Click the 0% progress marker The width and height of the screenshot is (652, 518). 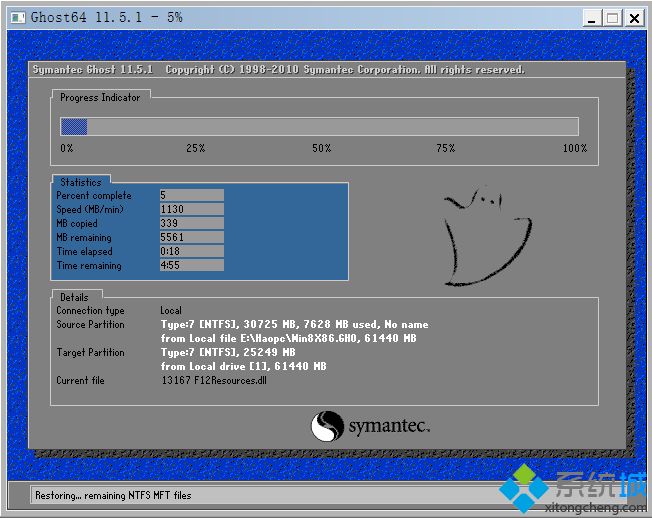67,148
